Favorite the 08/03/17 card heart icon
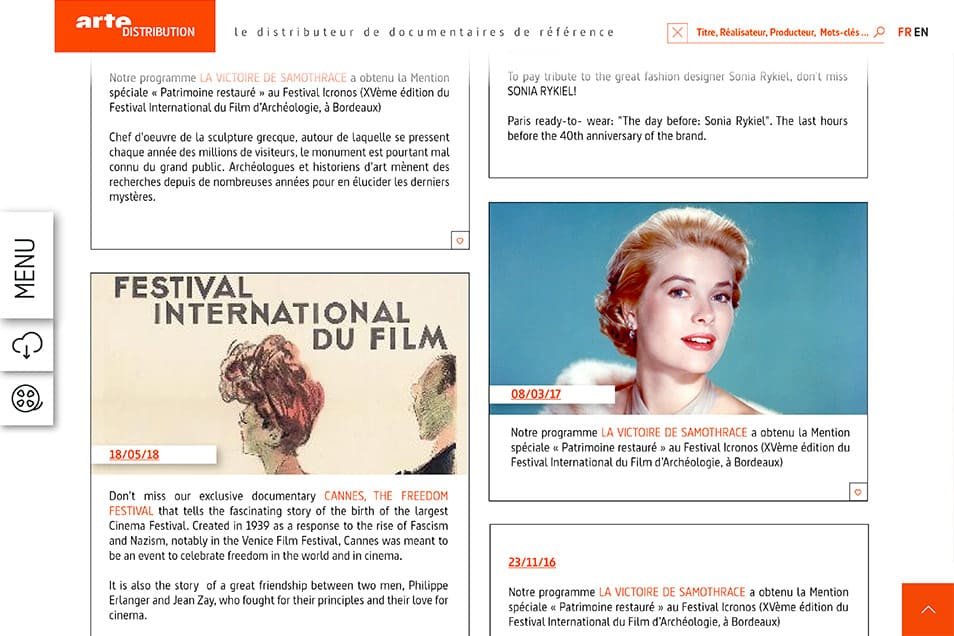 (x=858, y=492)
